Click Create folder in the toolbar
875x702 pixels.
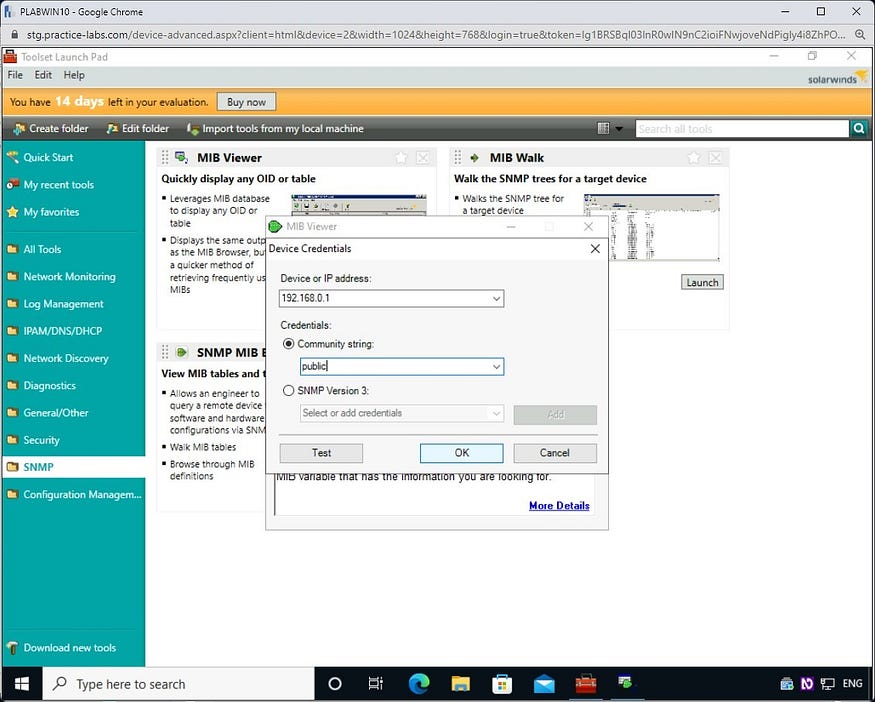[x=51, y=129]
